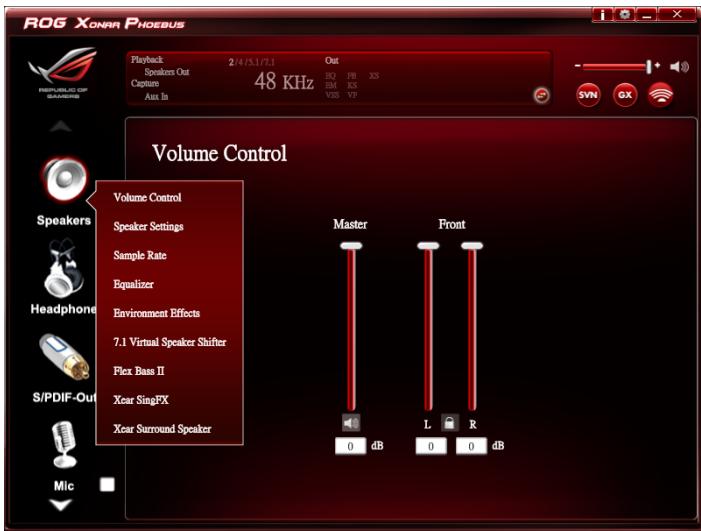This screenshot has height=531, width=701.
Task: Open settings gear in title bar
Action: 625,15
